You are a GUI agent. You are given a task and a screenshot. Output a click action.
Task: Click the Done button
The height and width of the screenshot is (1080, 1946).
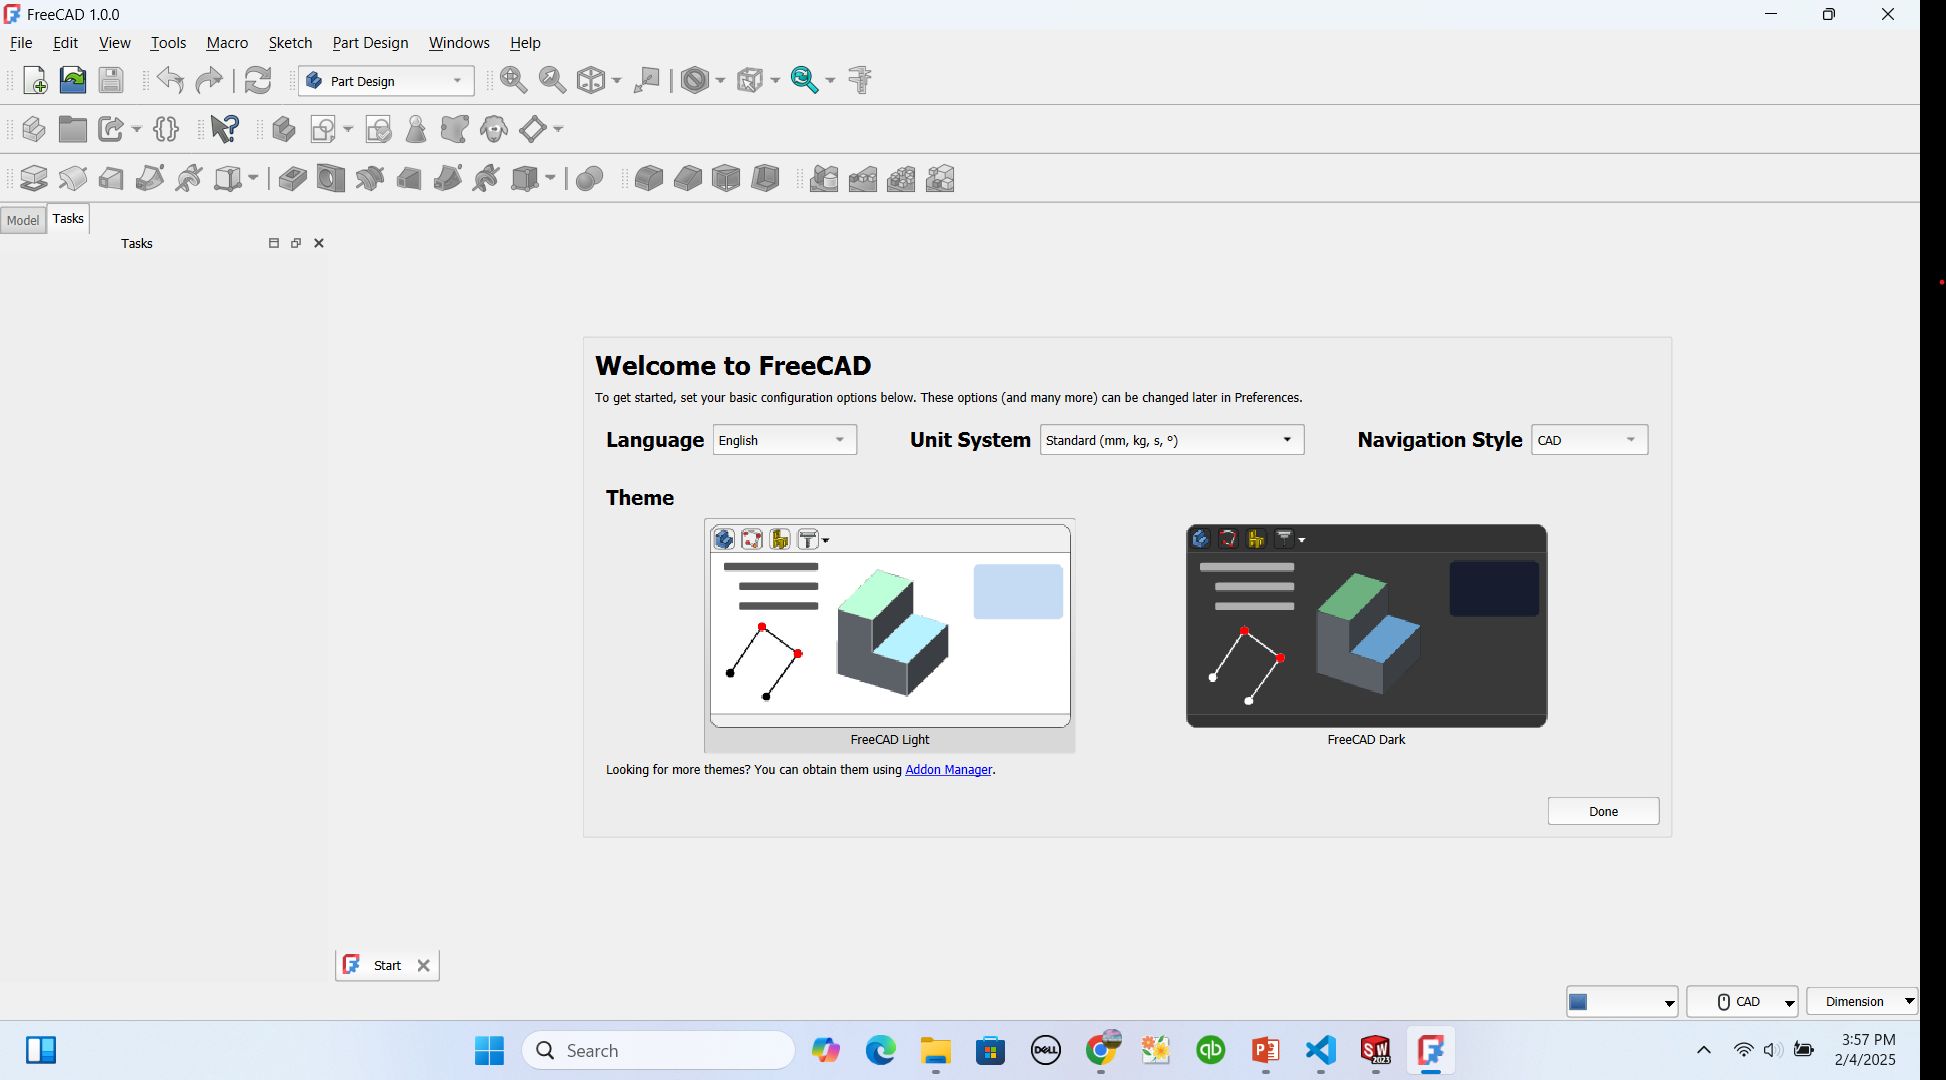pos(1603,811)
